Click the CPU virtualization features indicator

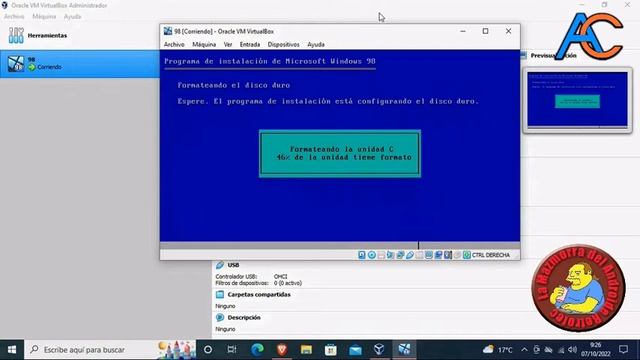(x=448, y=255)
